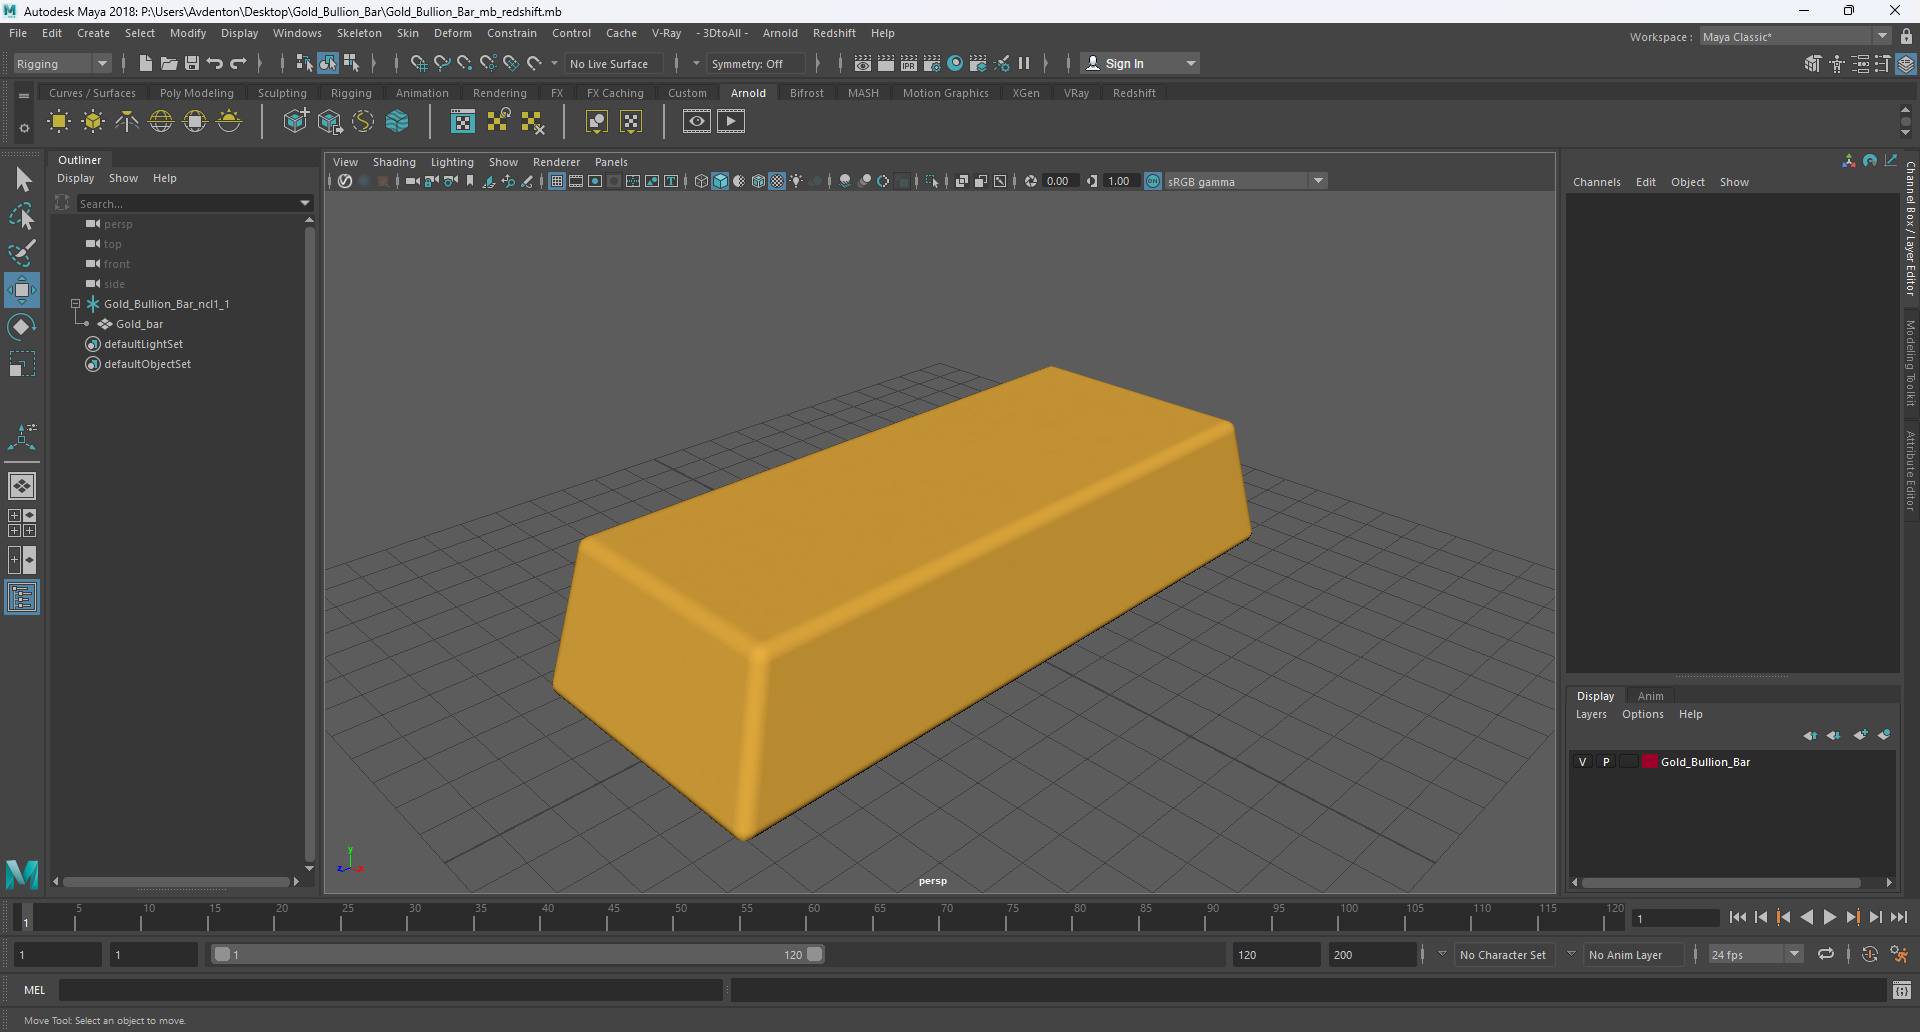Viewport: 1920px width, 1032px height.
Task: Click Arnold Physical Sky shelf icon
Action: tap(229, 122)
